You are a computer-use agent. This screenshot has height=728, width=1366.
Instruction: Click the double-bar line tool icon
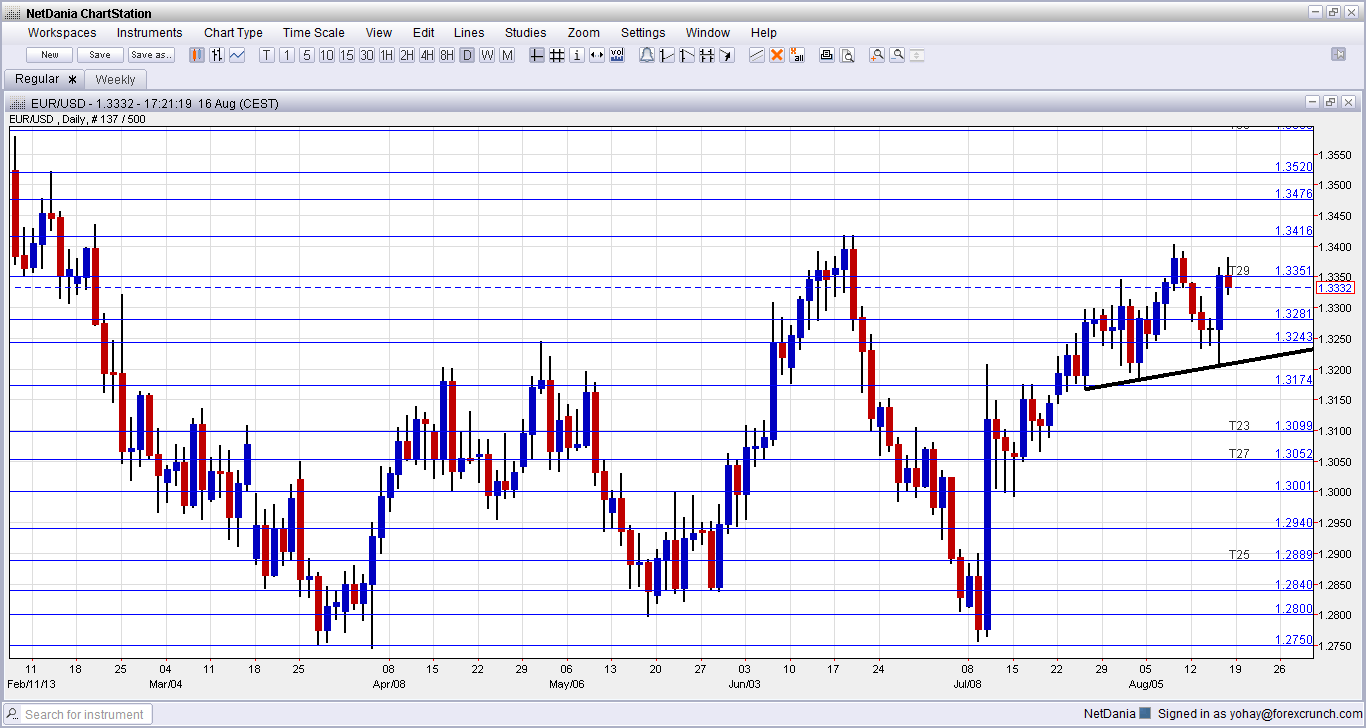707,55
